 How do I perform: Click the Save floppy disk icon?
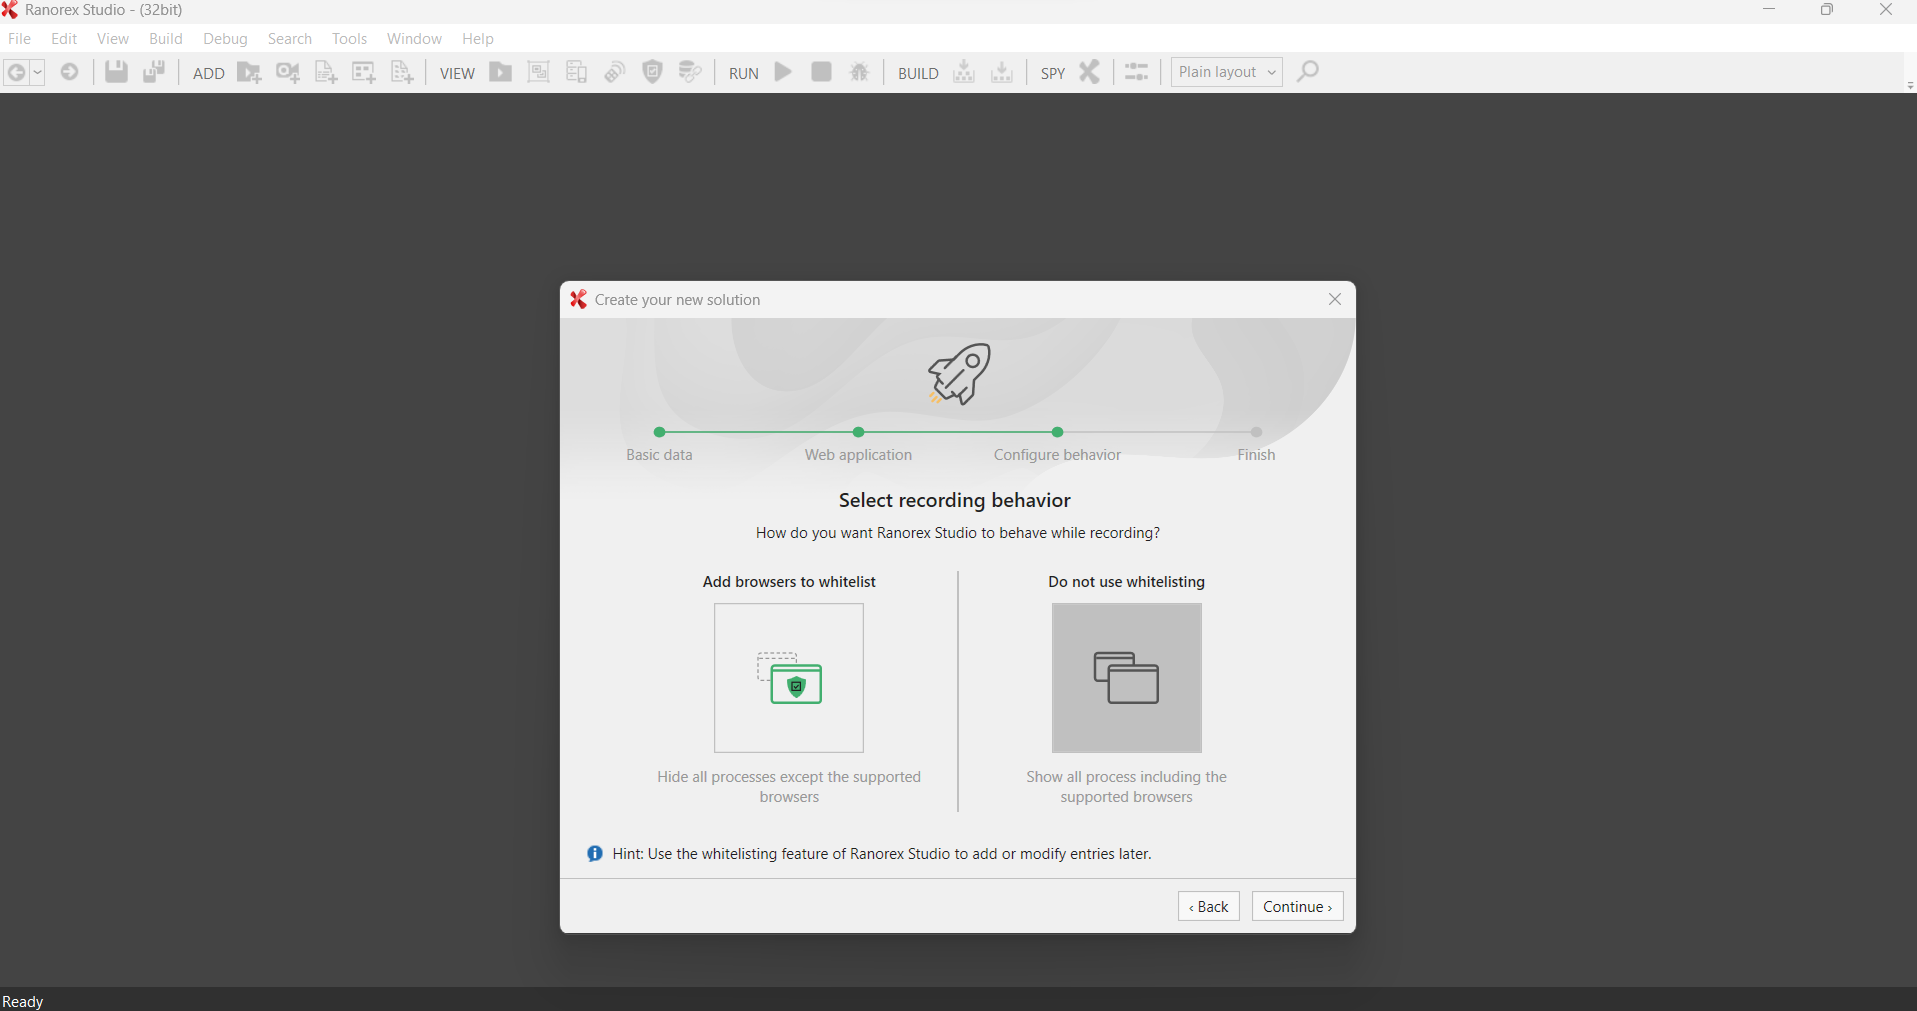[116, 72]
